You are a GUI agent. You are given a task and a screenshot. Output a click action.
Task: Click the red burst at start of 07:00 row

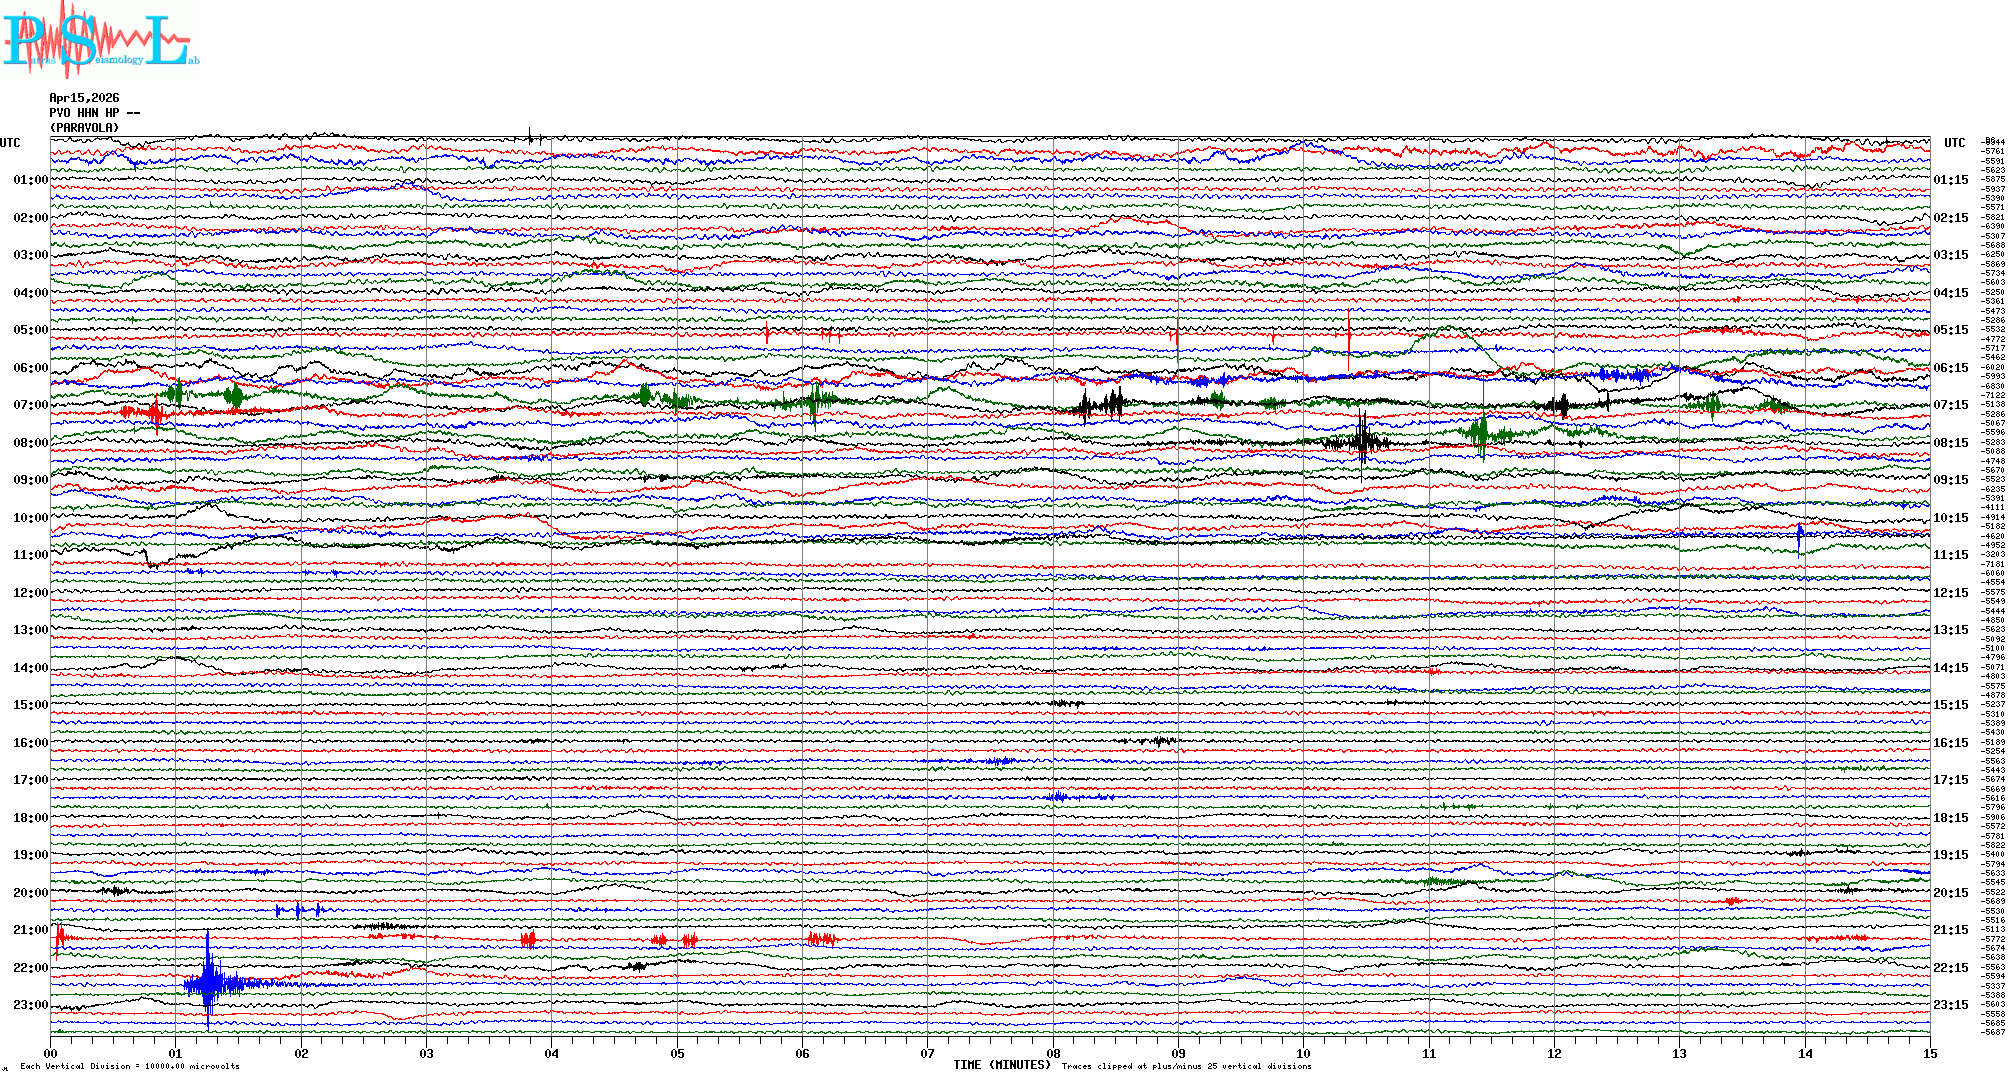(x=148, y=411)
